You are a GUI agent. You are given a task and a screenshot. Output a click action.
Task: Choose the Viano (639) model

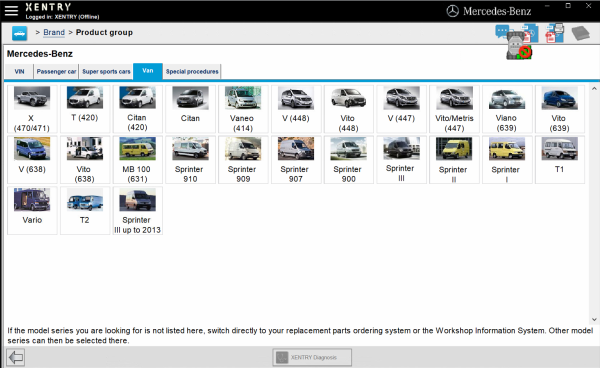(507, 109)
